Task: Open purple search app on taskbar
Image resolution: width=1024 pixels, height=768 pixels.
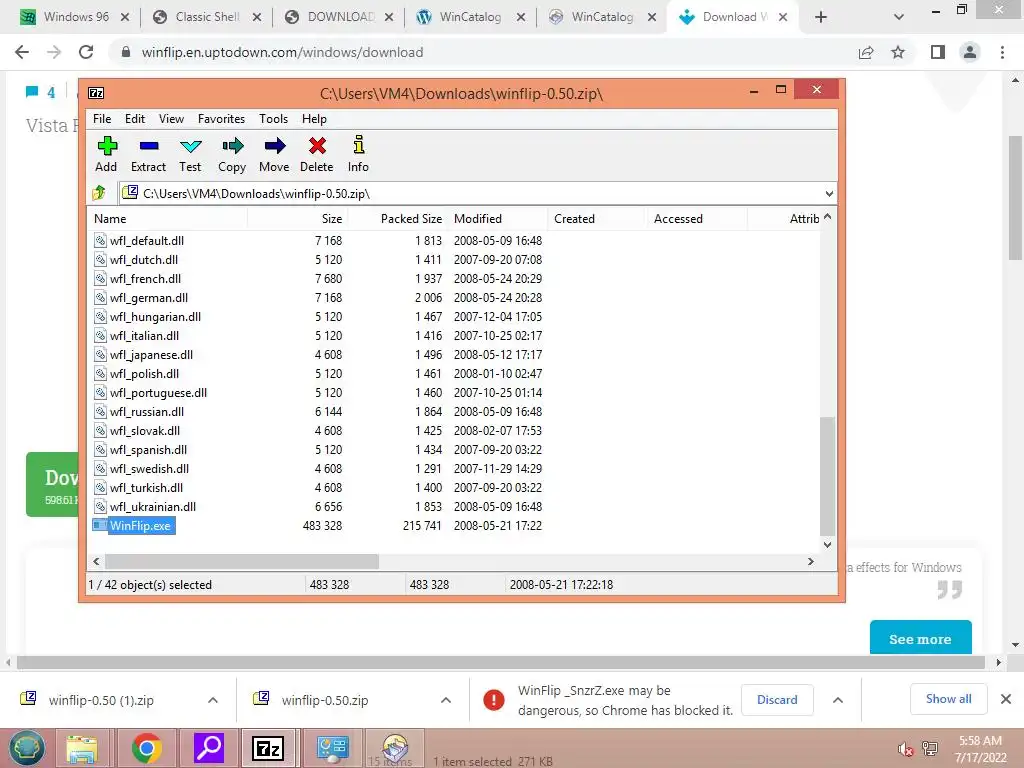Action: click(x=209, y=748)
